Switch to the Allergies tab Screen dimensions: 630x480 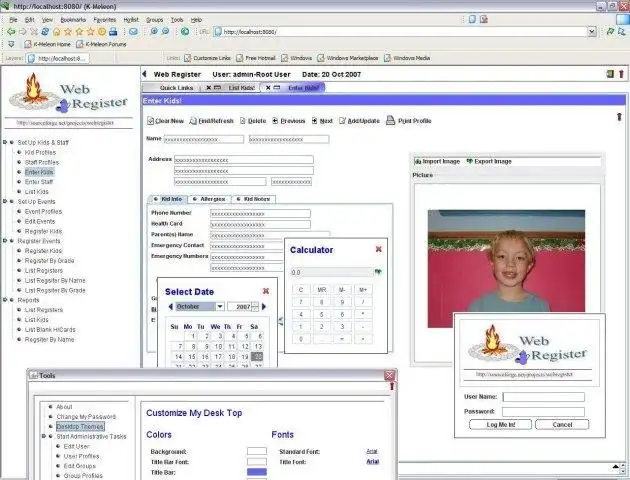coord(209,199)
